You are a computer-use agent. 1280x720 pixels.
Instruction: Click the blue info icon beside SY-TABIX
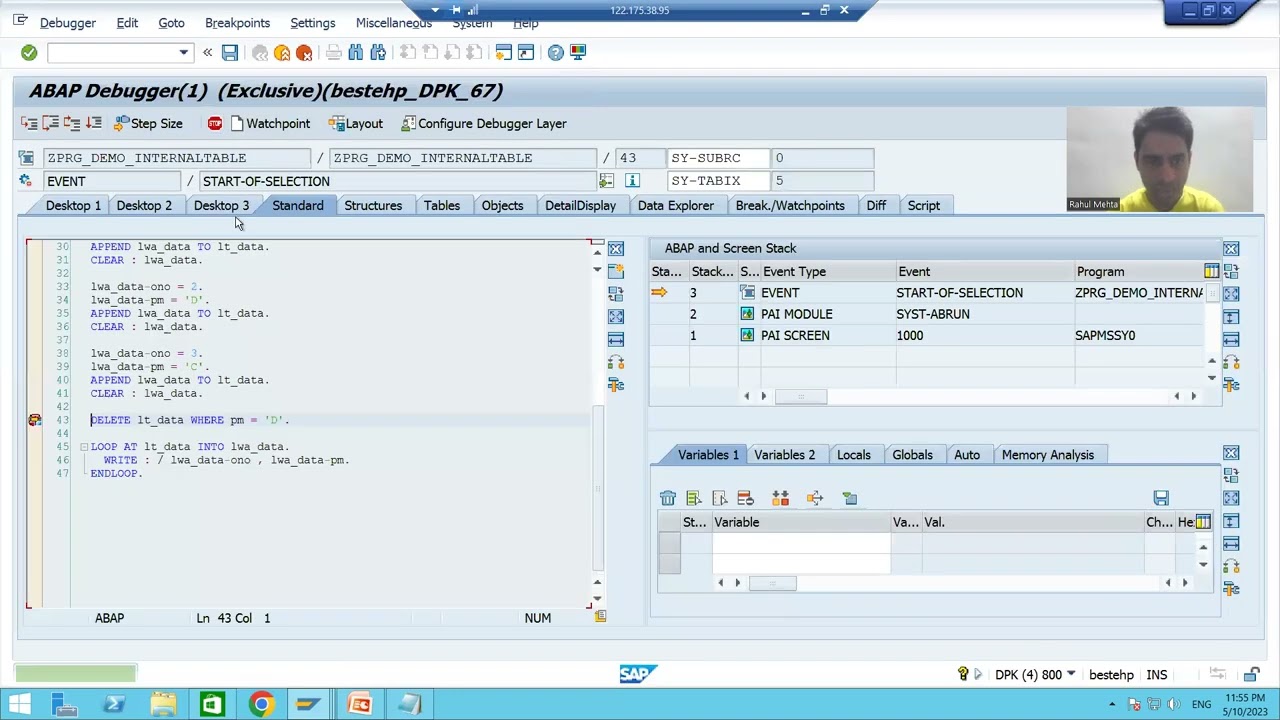[632, 181]
